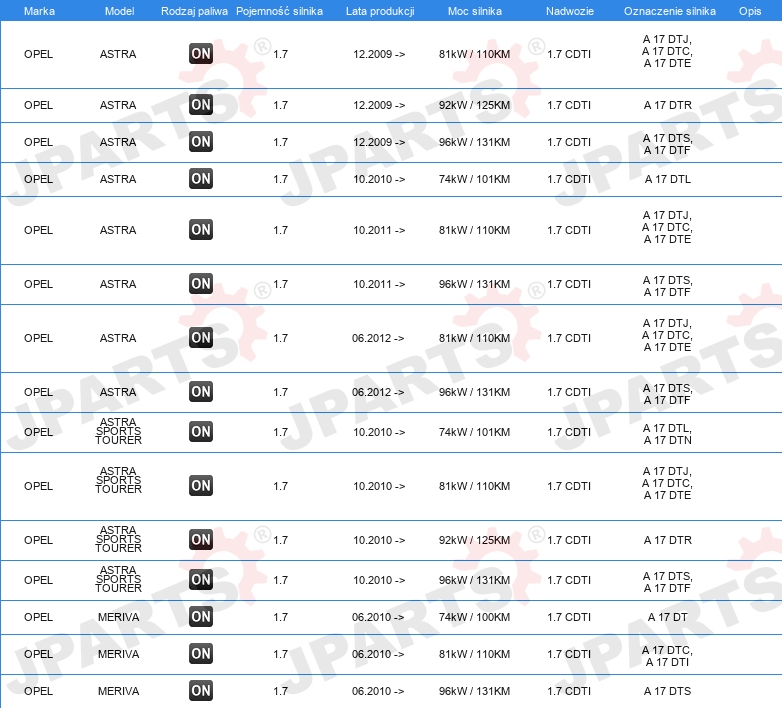Select ON fuel icon in Astra 12.2009 96kW row

(201, 142)
